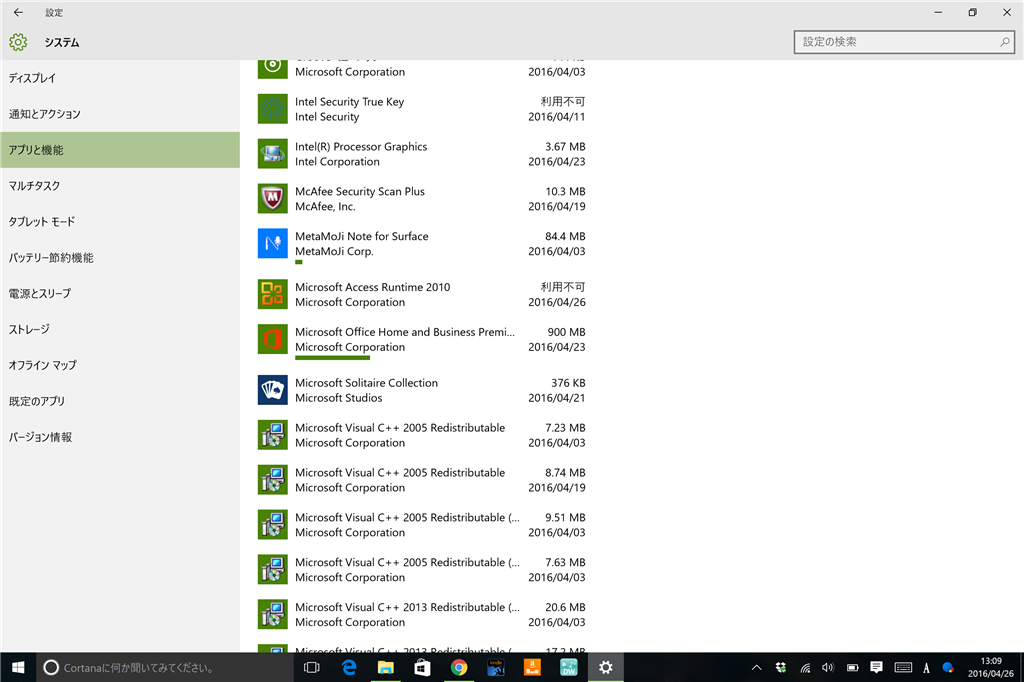Screen dimensions: 1024x682
Task: Open バッテリー節約機能 settings page
Action: pyautogui.click(x=120, y=257)
